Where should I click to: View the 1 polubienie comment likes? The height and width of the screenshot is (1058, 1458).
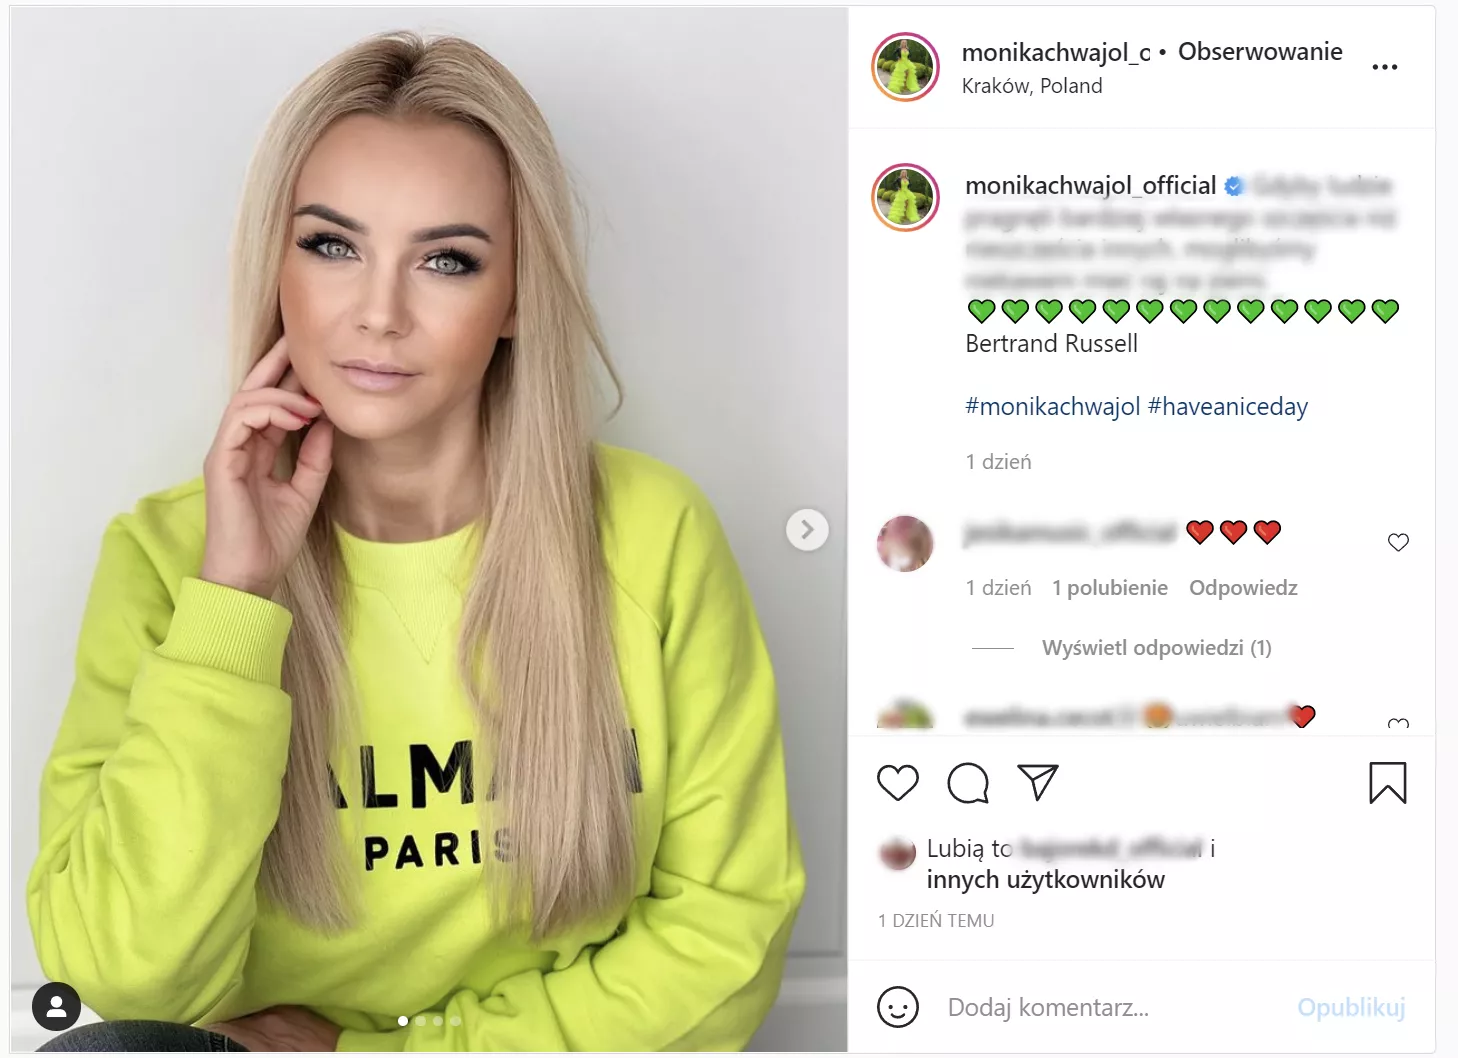1110,588
